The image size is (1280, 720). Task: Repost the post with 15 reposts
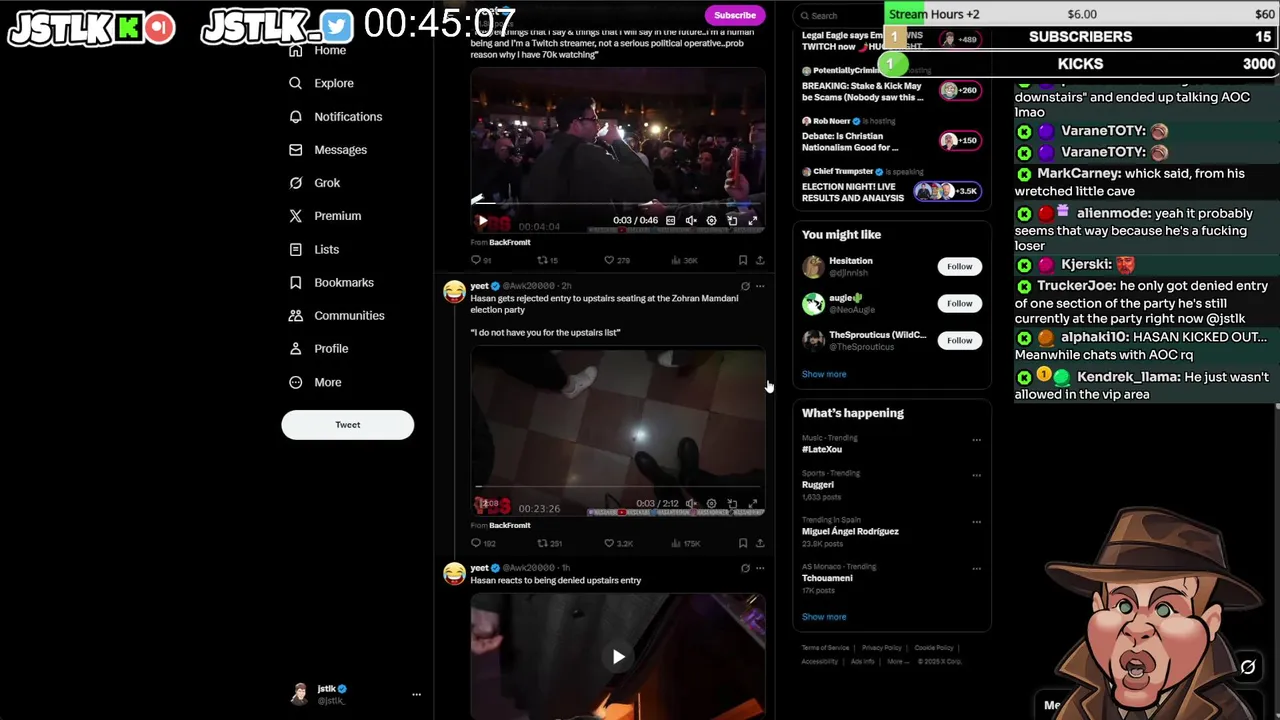point(547,260)
